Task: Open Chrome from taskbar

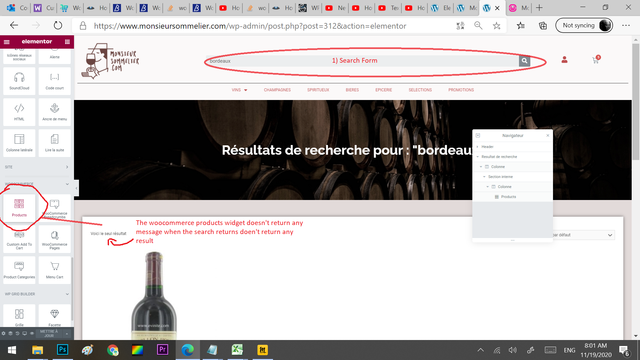Action: 113,350
